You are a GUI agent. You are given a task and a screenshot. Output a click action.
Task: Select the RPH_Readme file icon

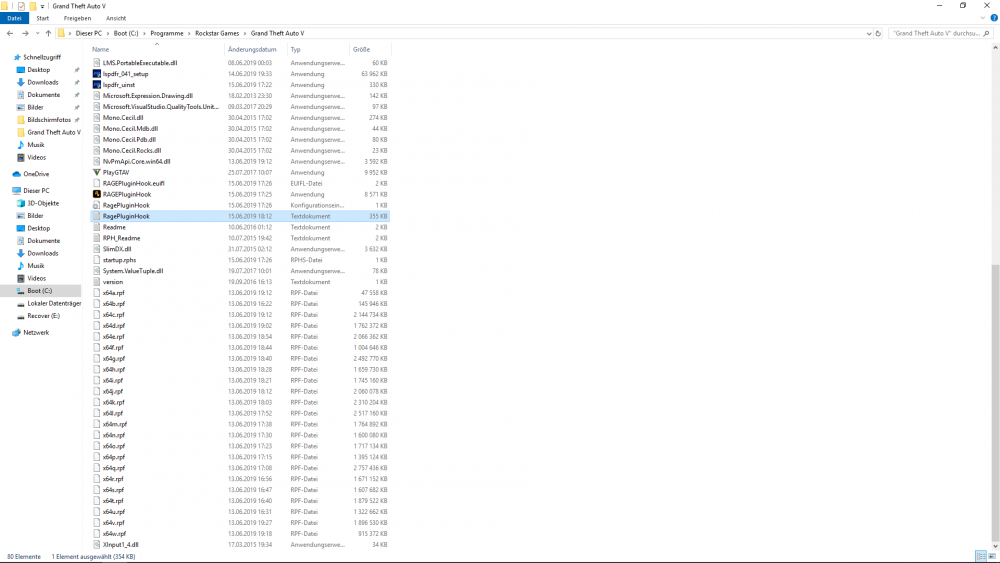coord(97,238)
